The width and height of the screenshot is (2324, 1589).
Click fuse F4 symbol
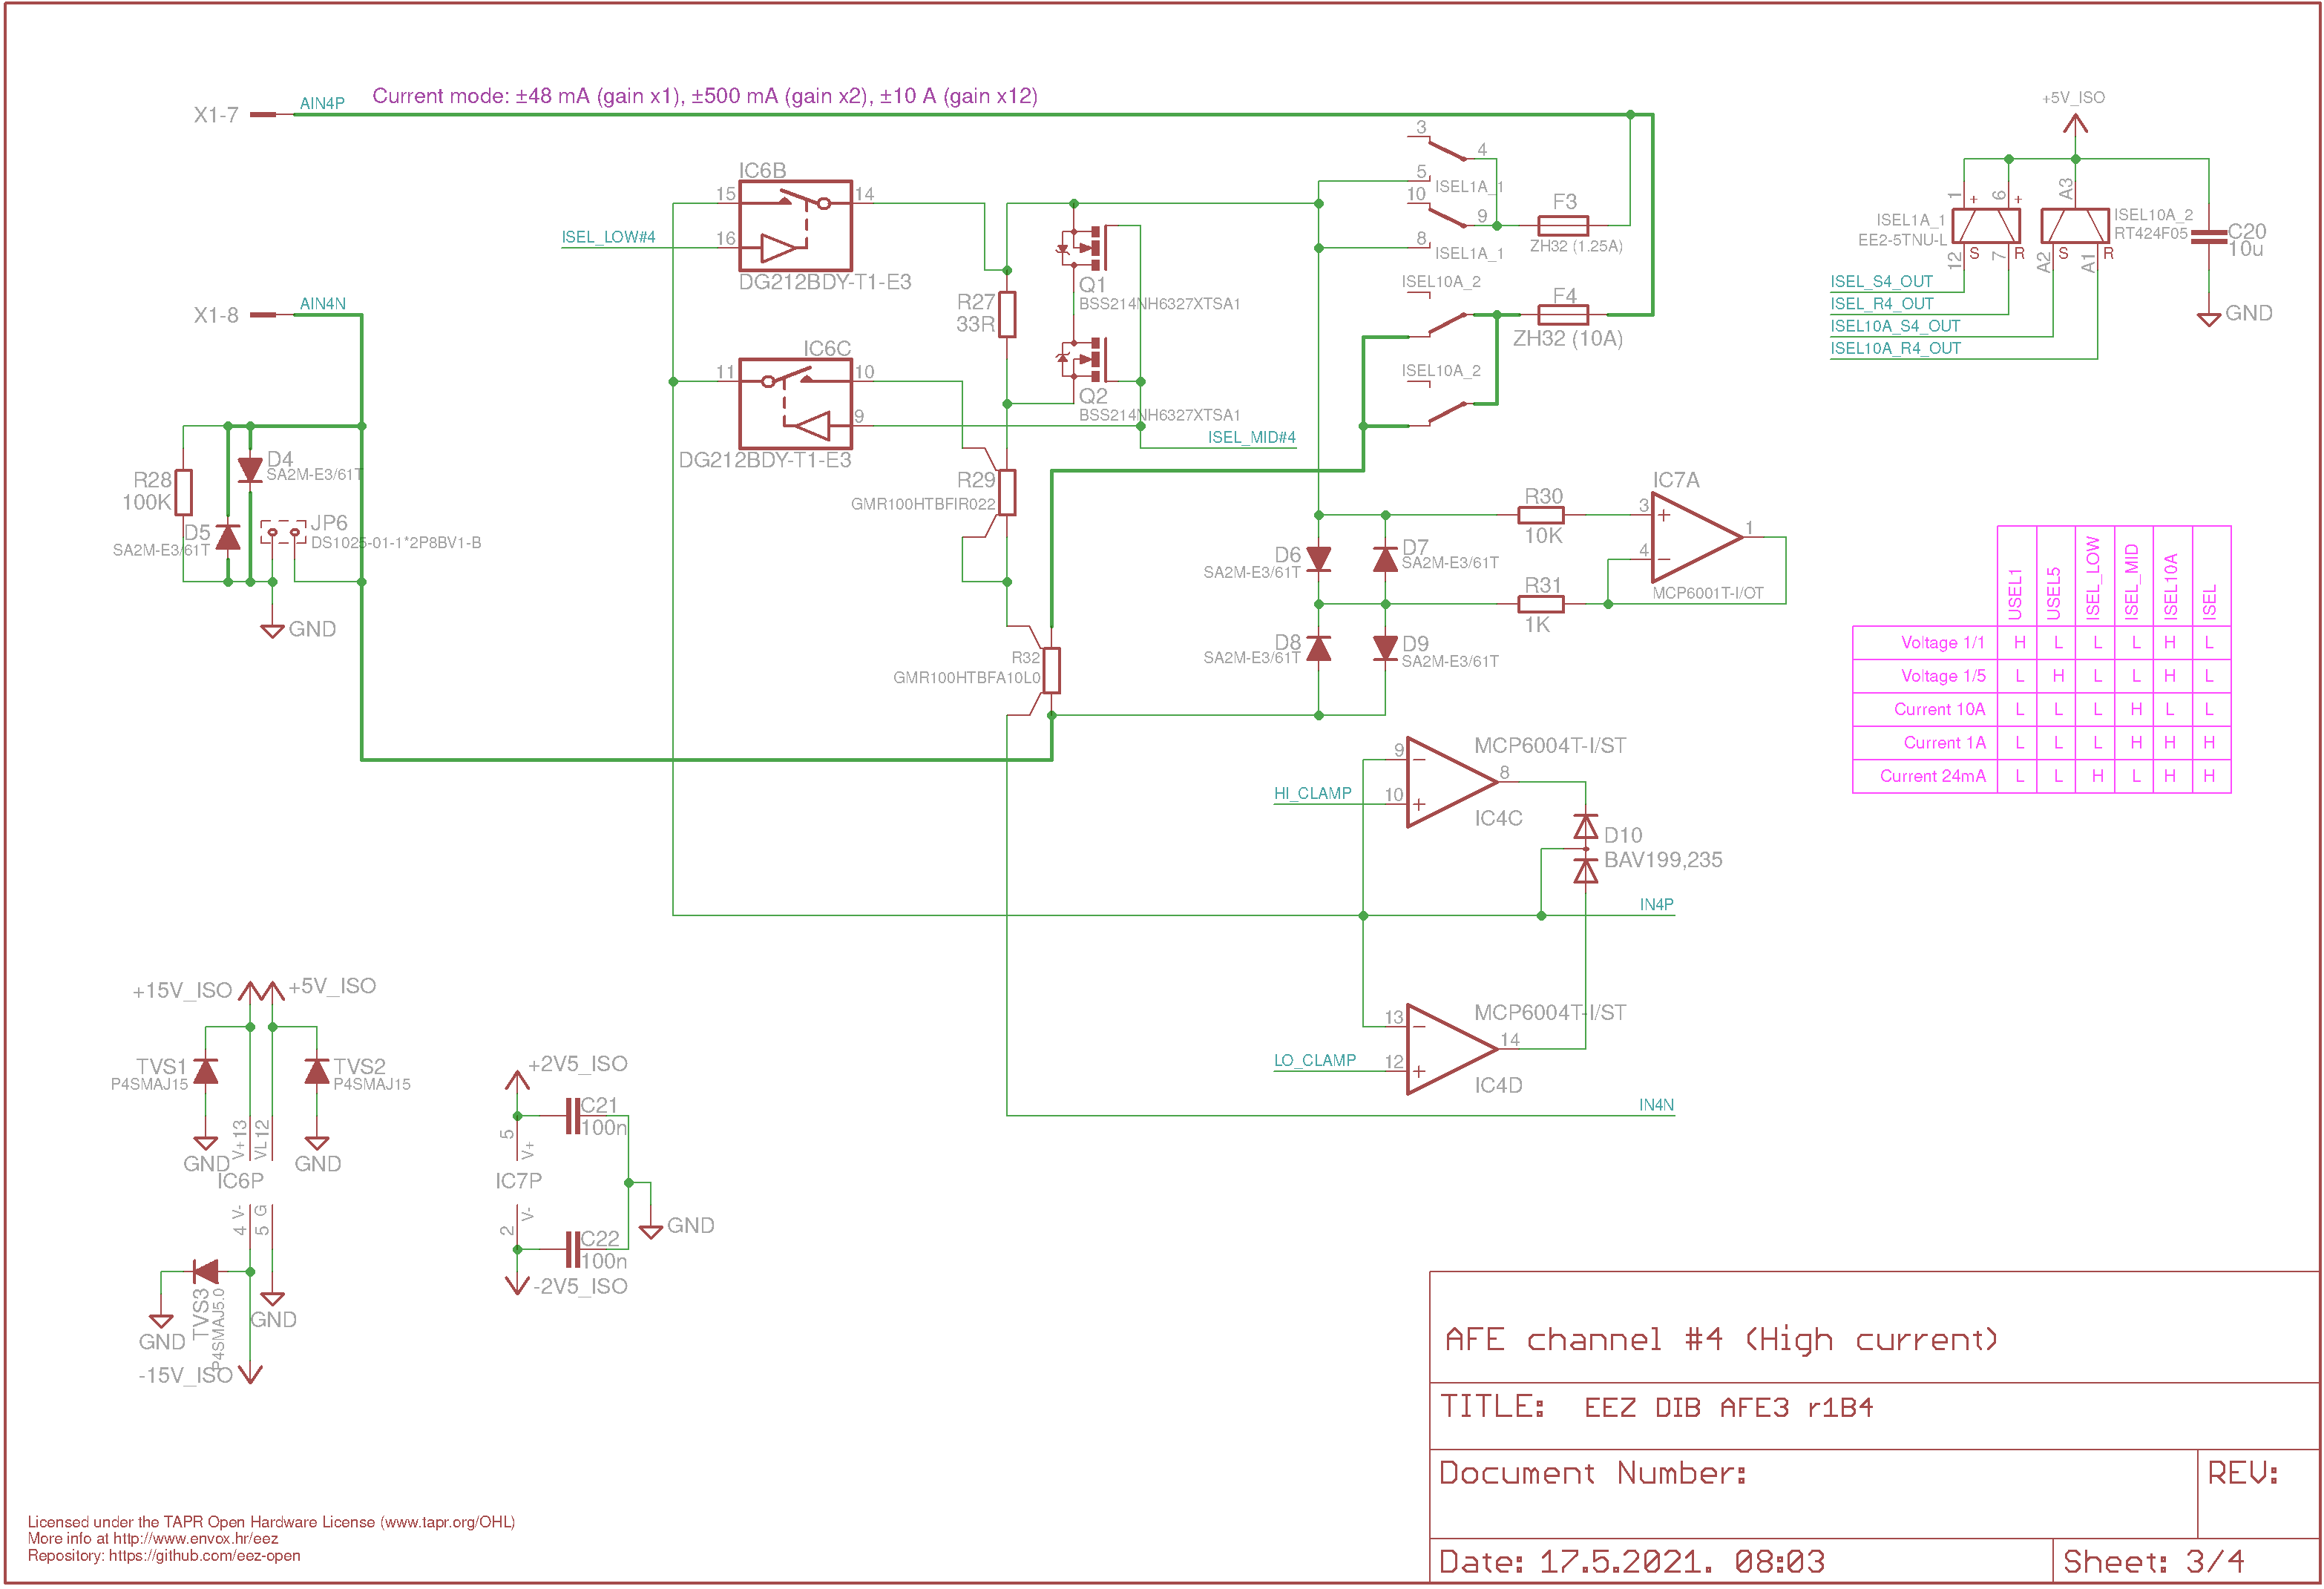click(x=1563, y=314)
